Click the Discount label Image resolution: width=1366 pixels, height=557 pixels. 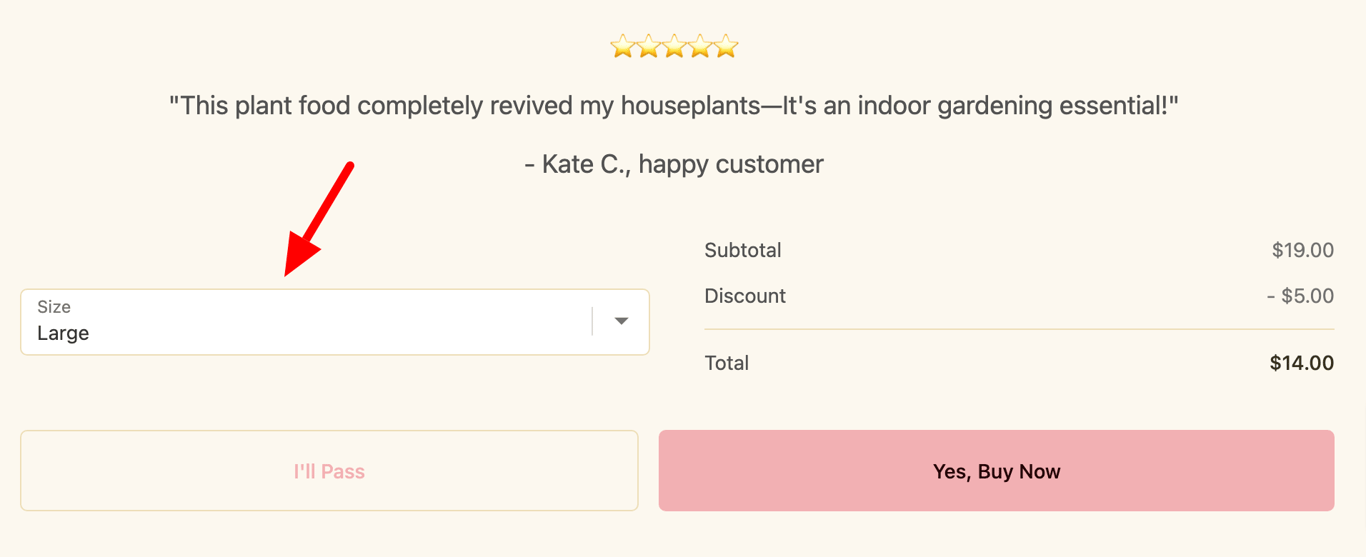745,296
